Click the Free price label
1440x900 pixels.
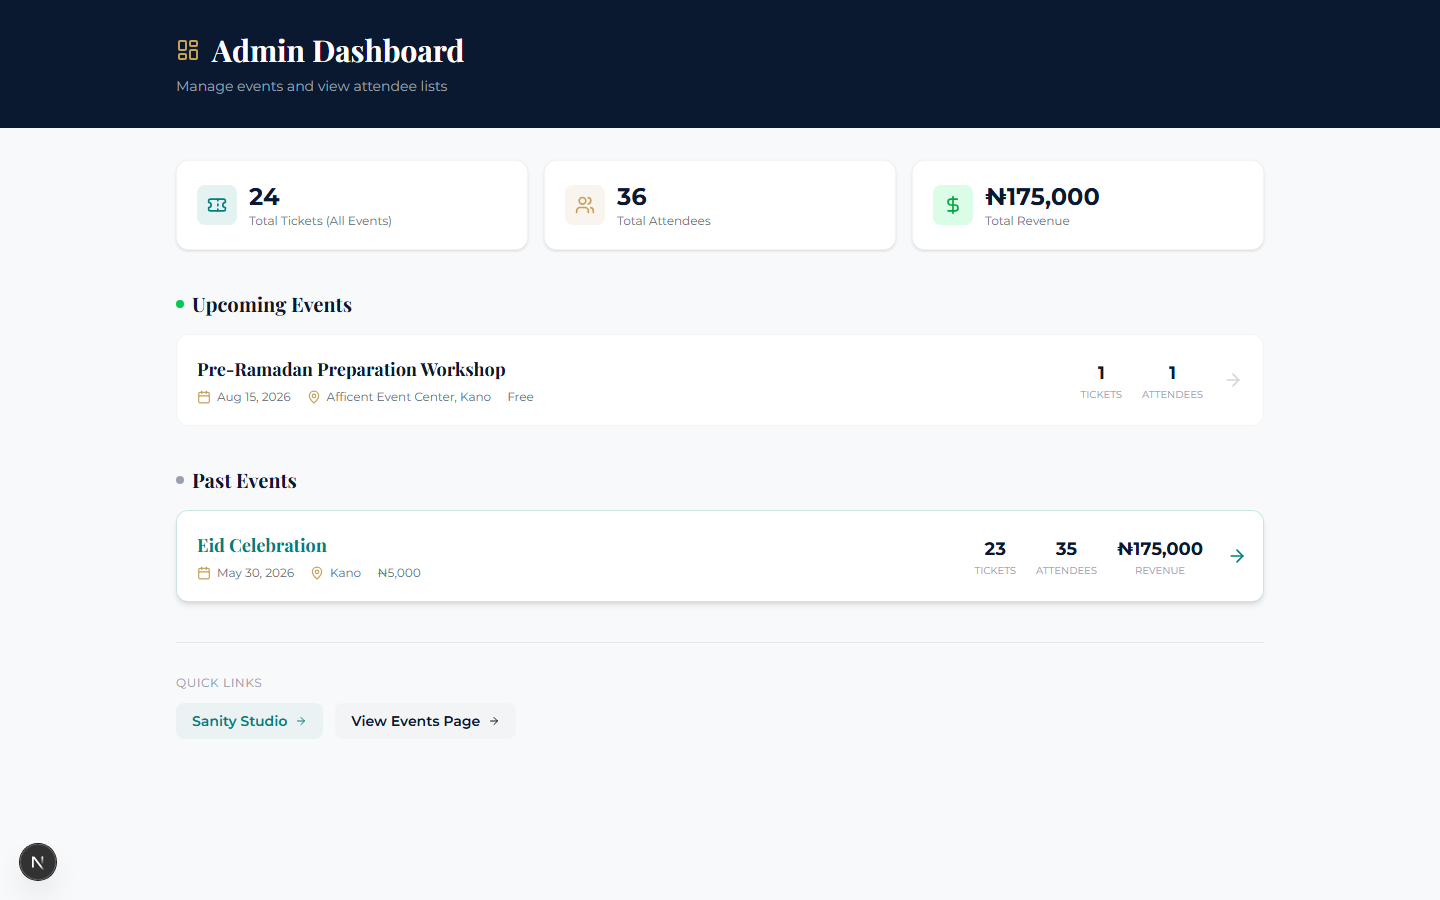pyautogui.click(x=520, y=397)
